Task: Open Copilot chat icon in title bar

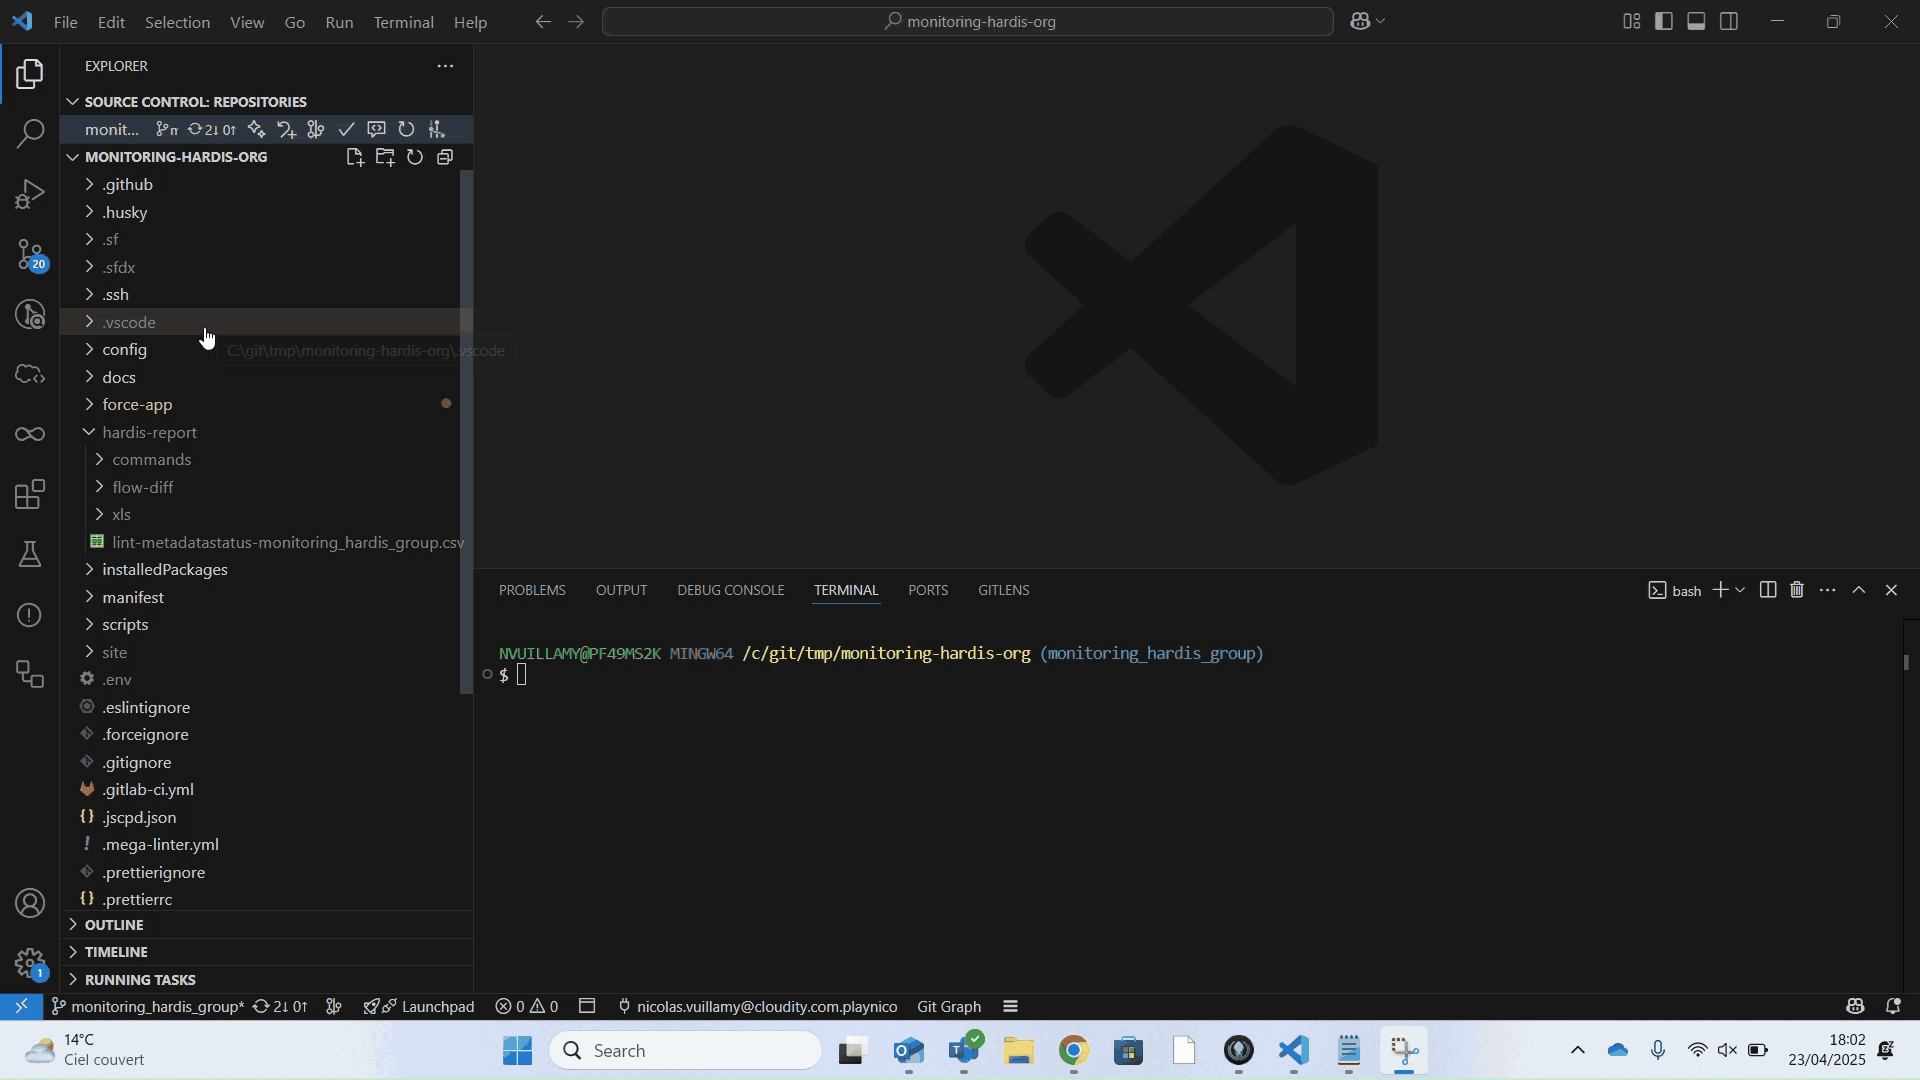Action: click(1359, 21)
